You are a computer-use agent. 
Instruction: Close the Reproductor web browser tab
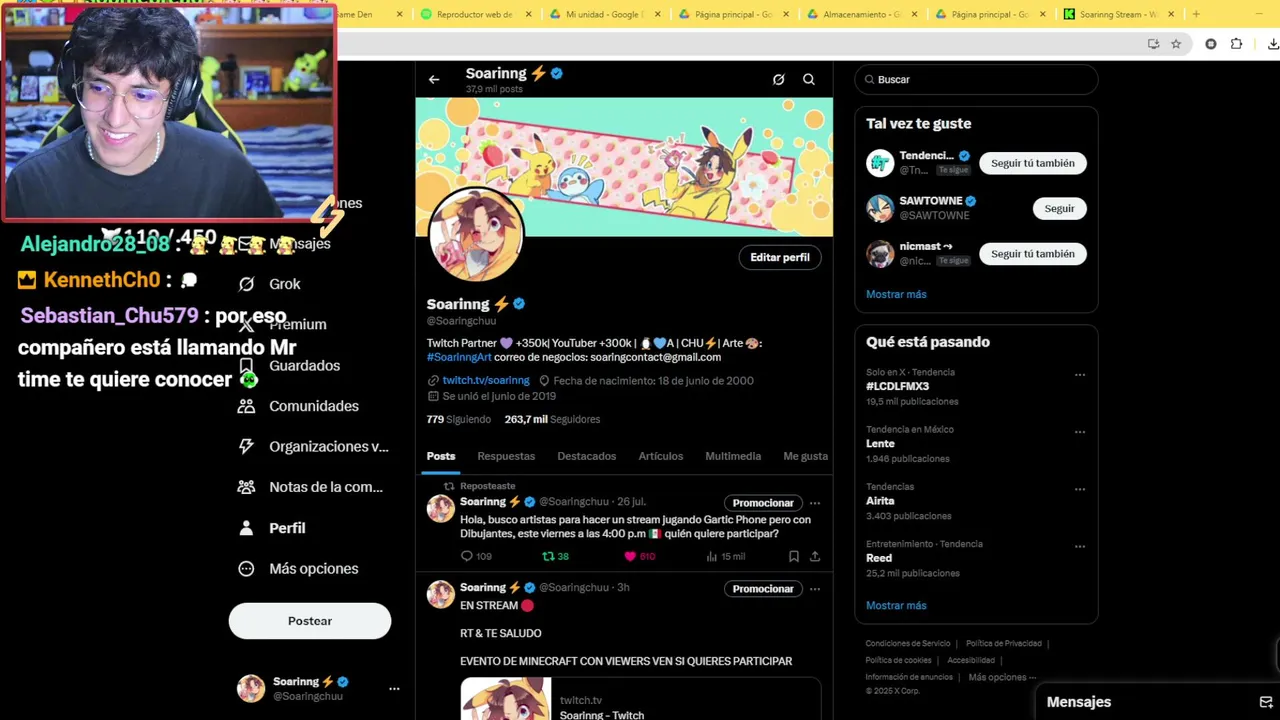click(529, 14)
